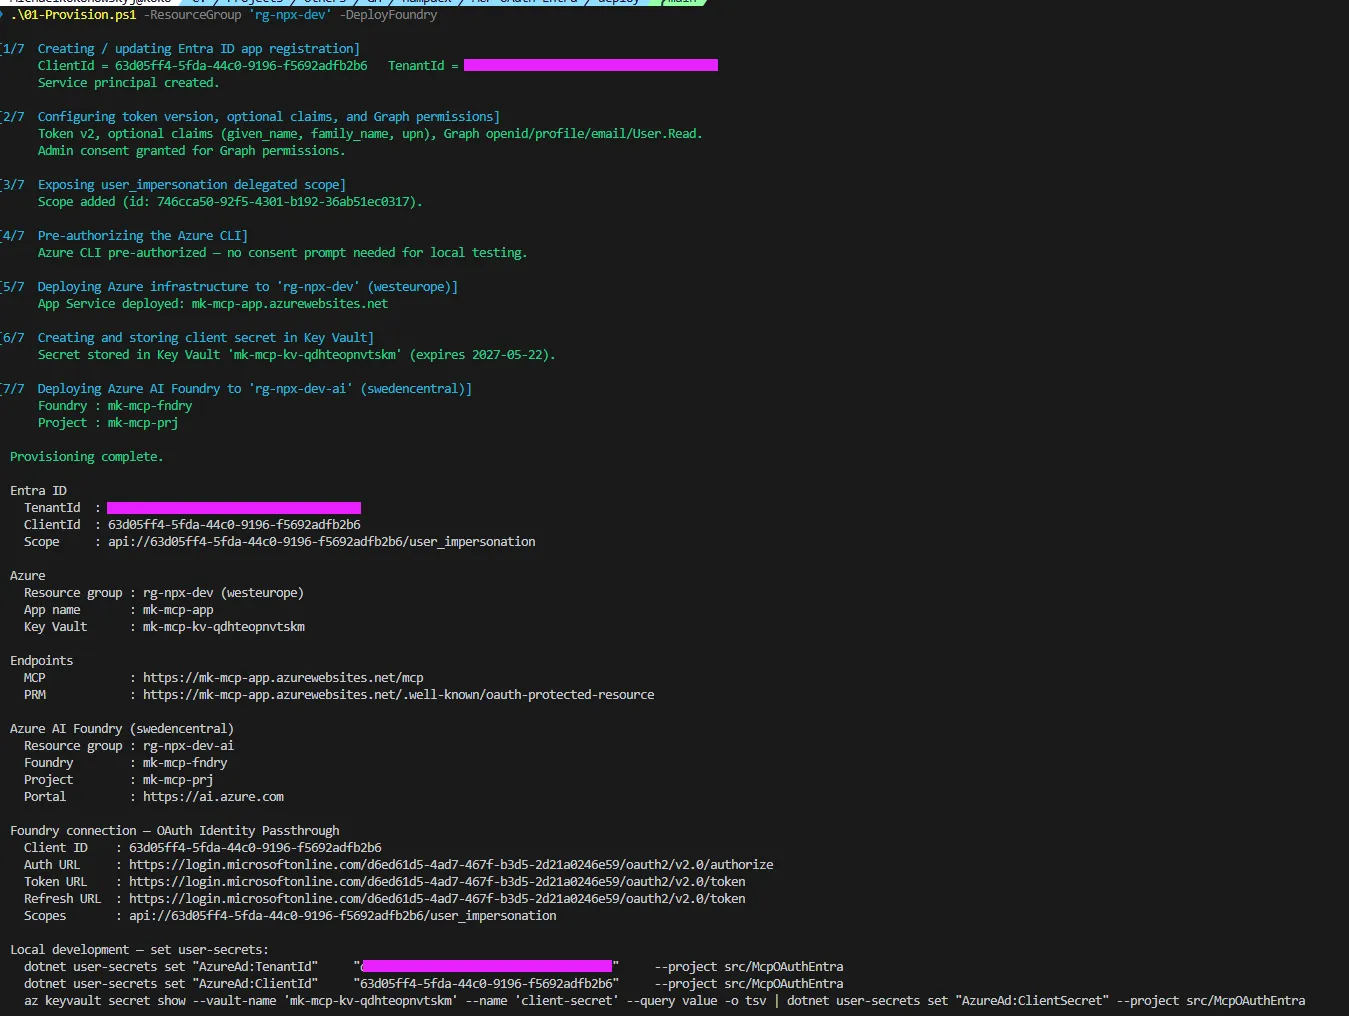1349x1016 pixels.
Task: Click the 'Service principal created.' line
Action: pyautogui.click(x=128, y=83)
